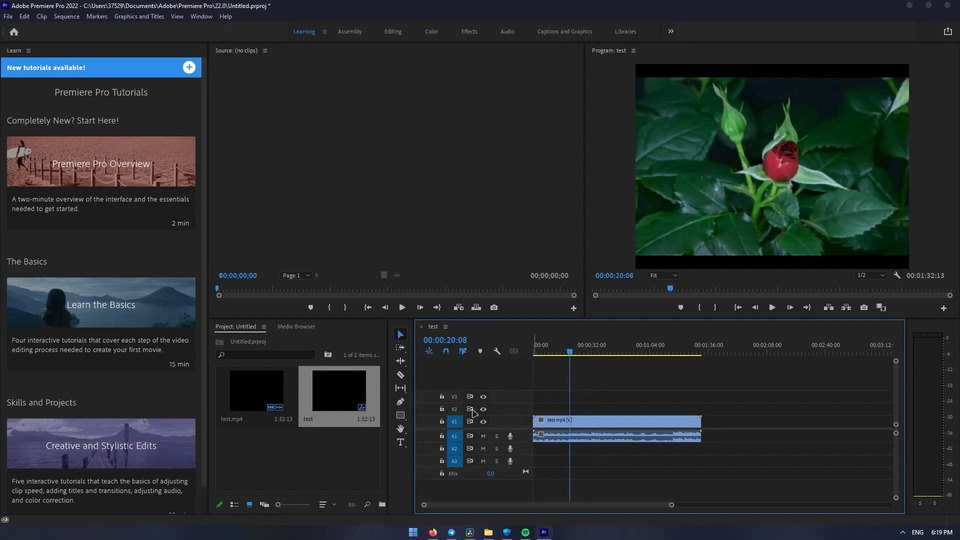Play the Program monitor video
The image size is (960, 540).
click(772, 308)
